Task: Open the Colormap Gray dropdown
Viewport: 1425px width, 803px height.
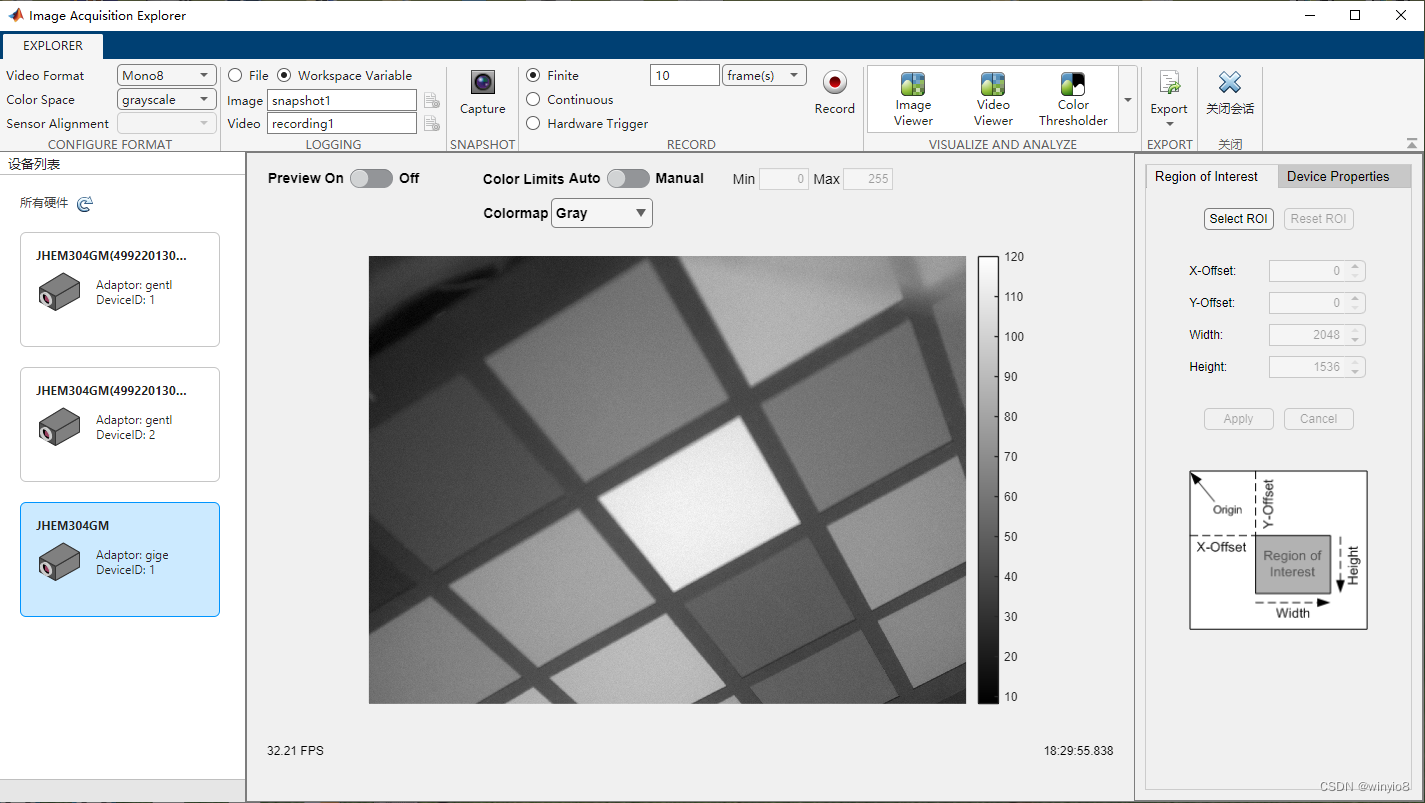Action: pos(601,212)
